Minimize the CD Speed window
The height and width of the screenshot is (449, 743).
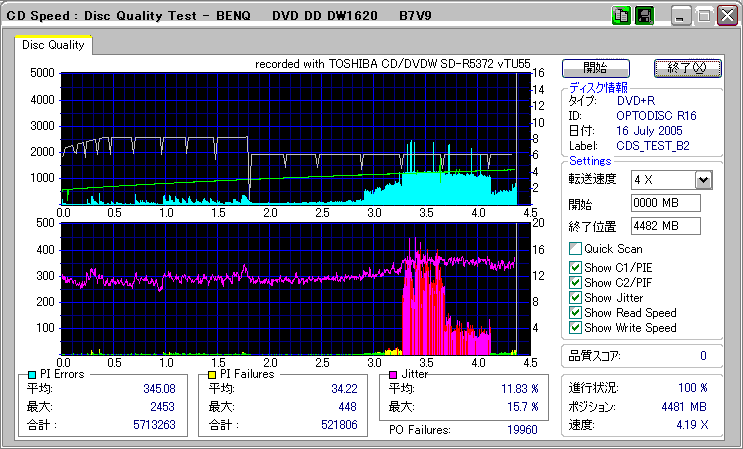(682, 16)
